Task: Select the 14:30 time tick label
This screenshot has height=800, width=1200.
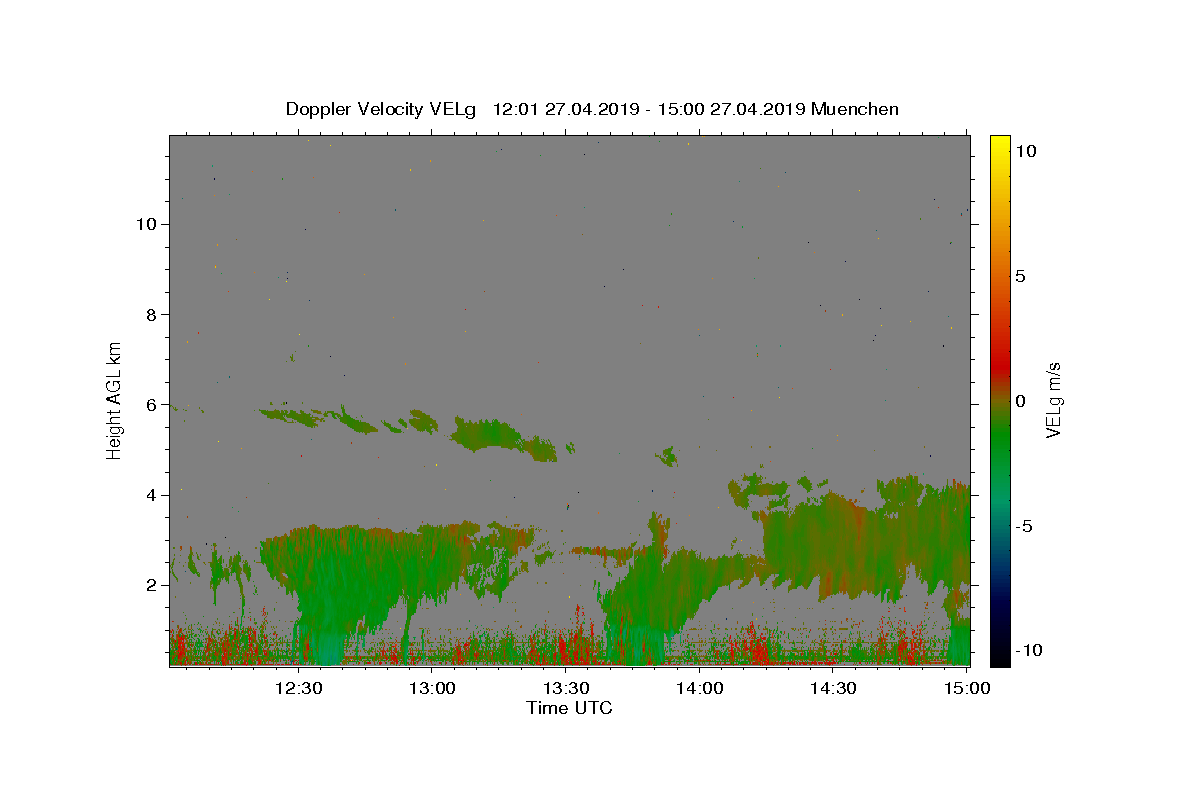Action: pyautogui.click(x=832, y=688)
